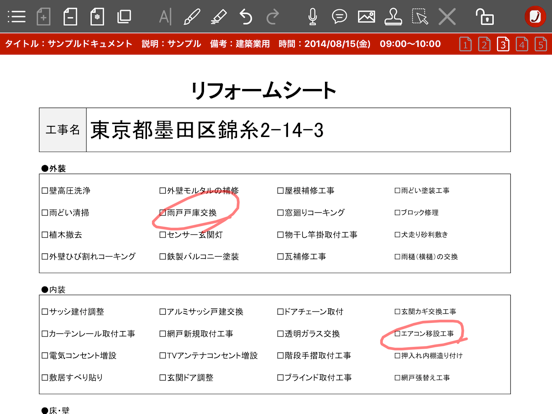The image size is (552, 414).
Task: Check the 雨どい清掃 checkbox
Action: 45,213
